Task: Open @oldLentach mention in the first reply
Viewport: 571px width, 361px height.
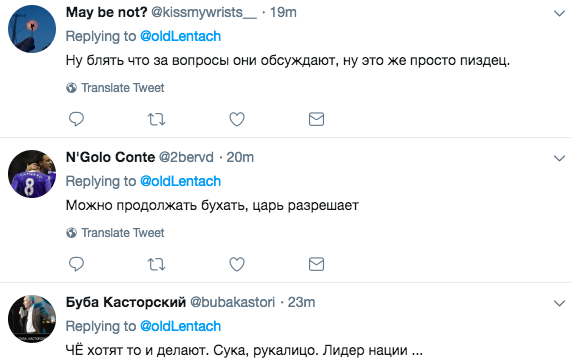Action: 181,36
